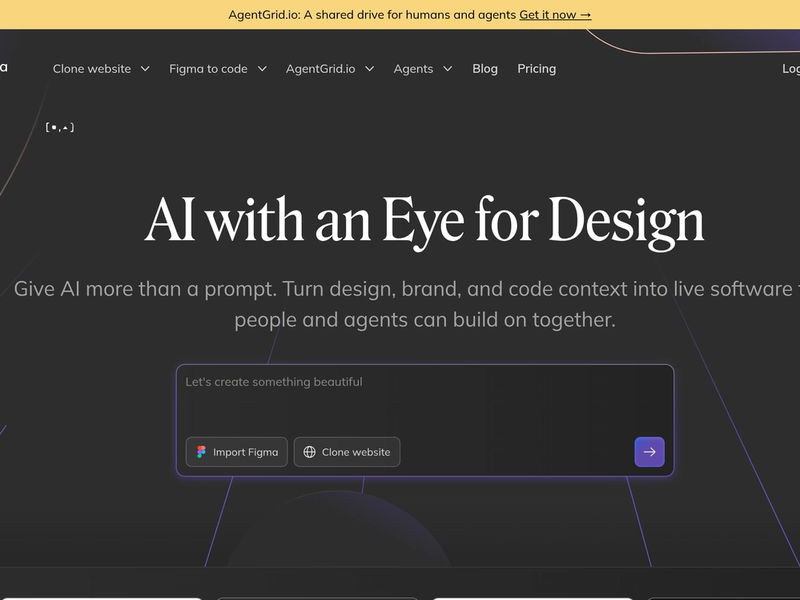Expand the Clone website chevron in navbar
Image resolution: width=800 pixels, height=600 pixels.
coord(145,69)
